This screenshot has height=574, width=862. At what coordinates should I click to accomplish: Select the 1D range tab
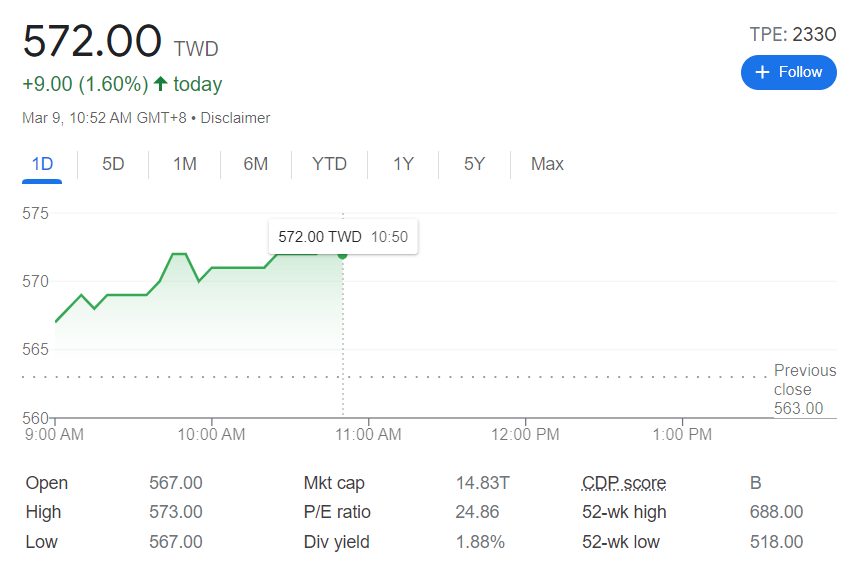point(42,164)
